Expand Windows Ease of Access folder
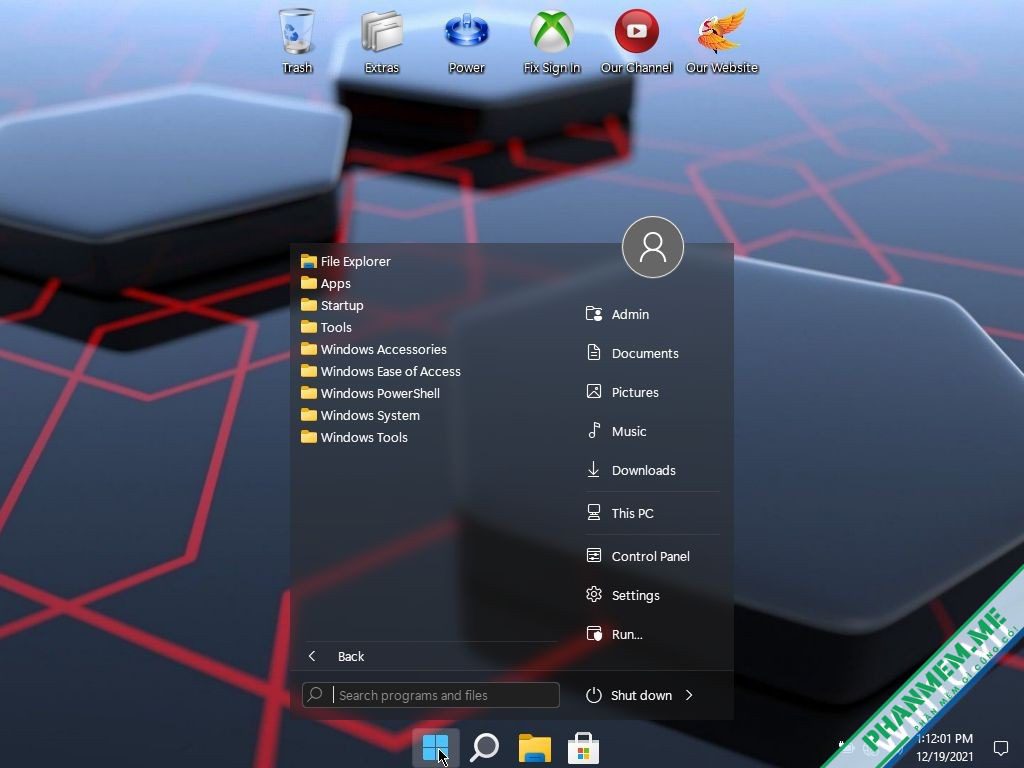Screen dimensions: 1024x768 [x=381, y=371]
